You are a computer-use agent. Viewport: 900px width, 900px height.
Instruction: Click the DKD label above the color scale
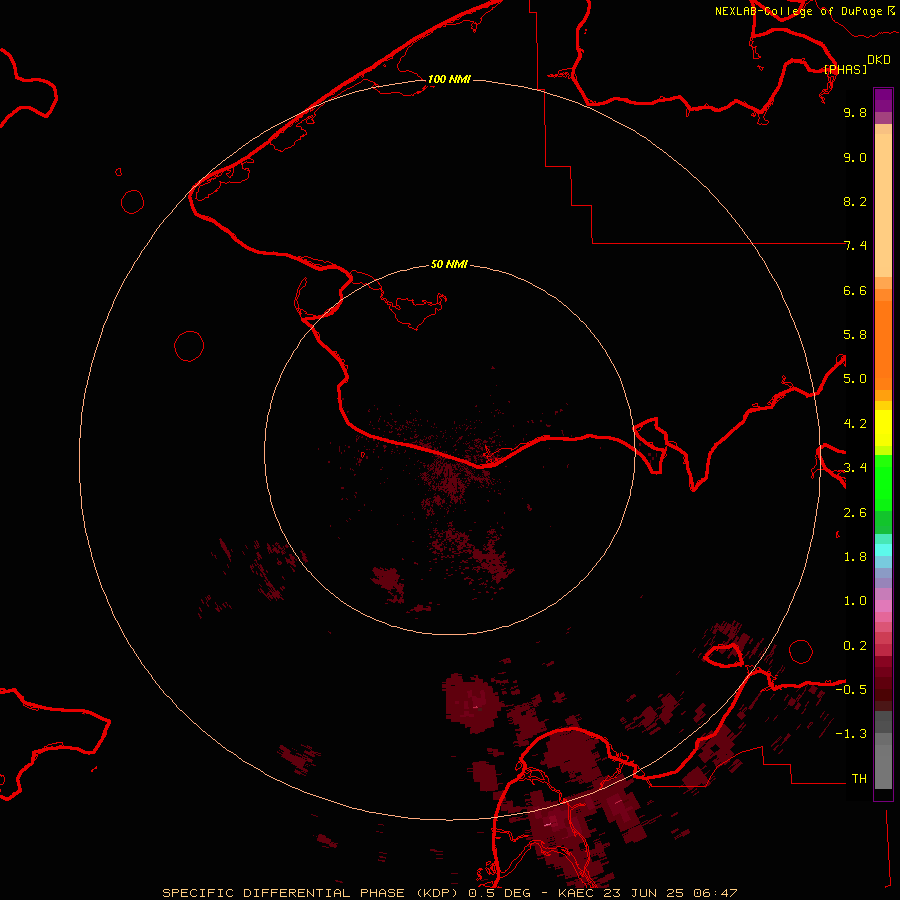tap(879, 60)
